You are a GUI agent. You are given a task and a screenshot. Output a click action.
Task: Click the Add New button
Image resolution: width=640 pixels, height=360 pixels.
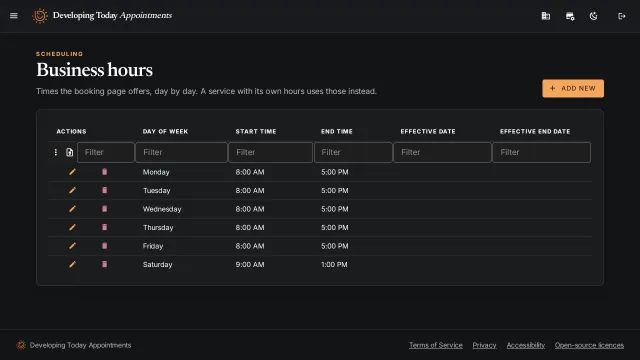(x=573, y=88)
